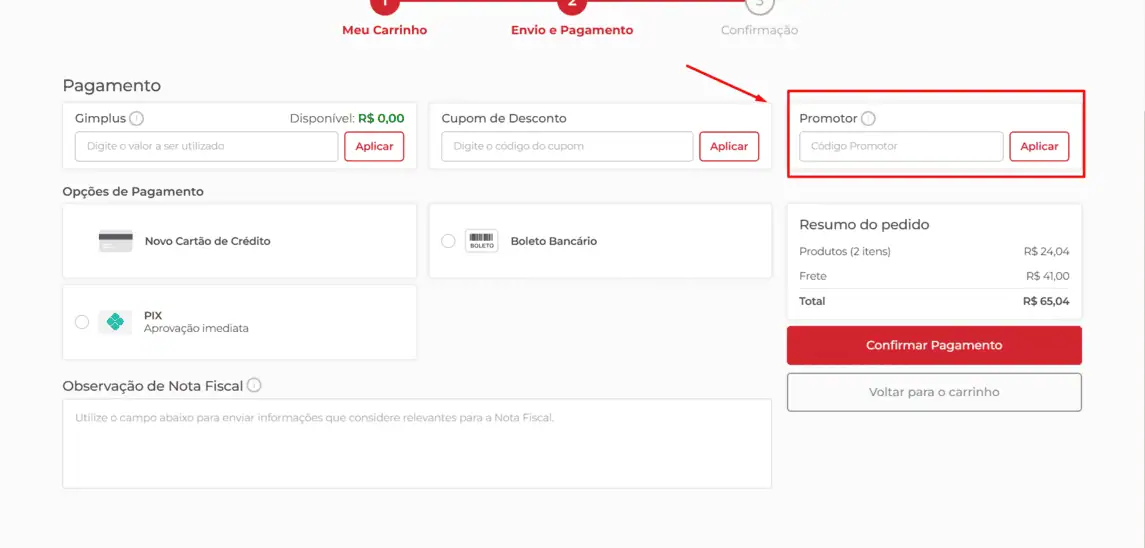Screen dimensions: 1145x548
Task: Go to the Confirmação step
Action: coord(759,30)
